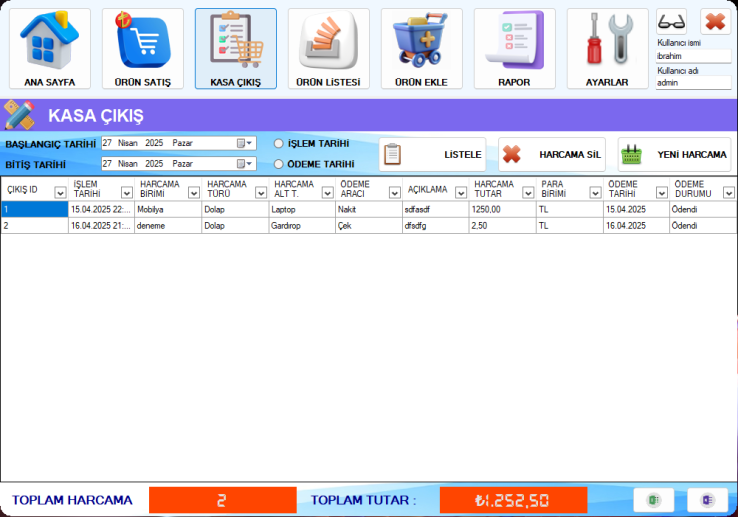Click the glasses icon at top right
This screenshot has width=738, height=517.
point(672,22)
